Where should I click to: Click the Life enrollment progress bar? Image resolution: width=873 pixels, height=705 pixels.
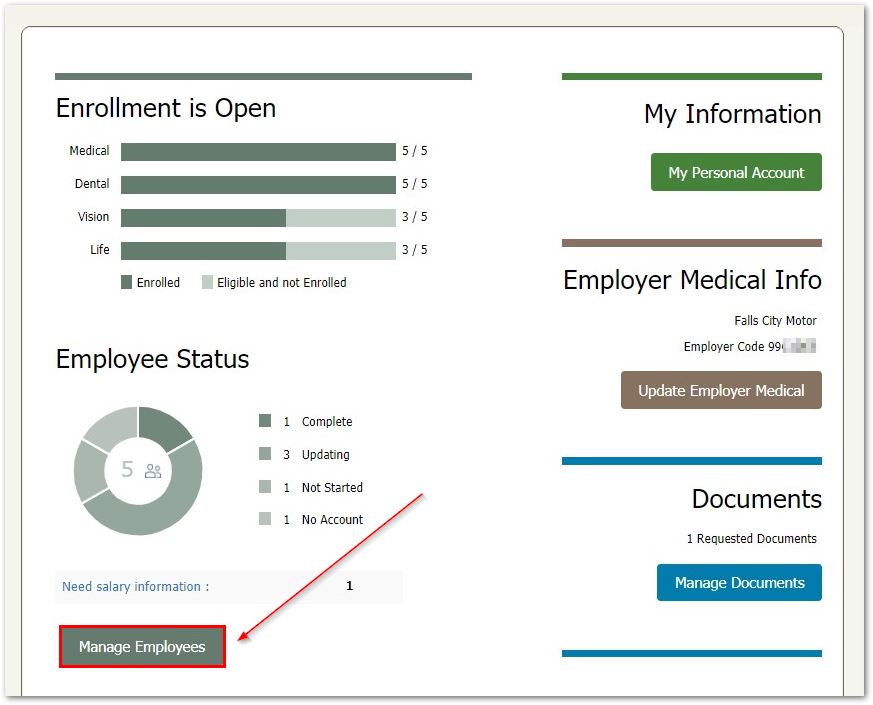pyautogui.click(x=258, y=250)
